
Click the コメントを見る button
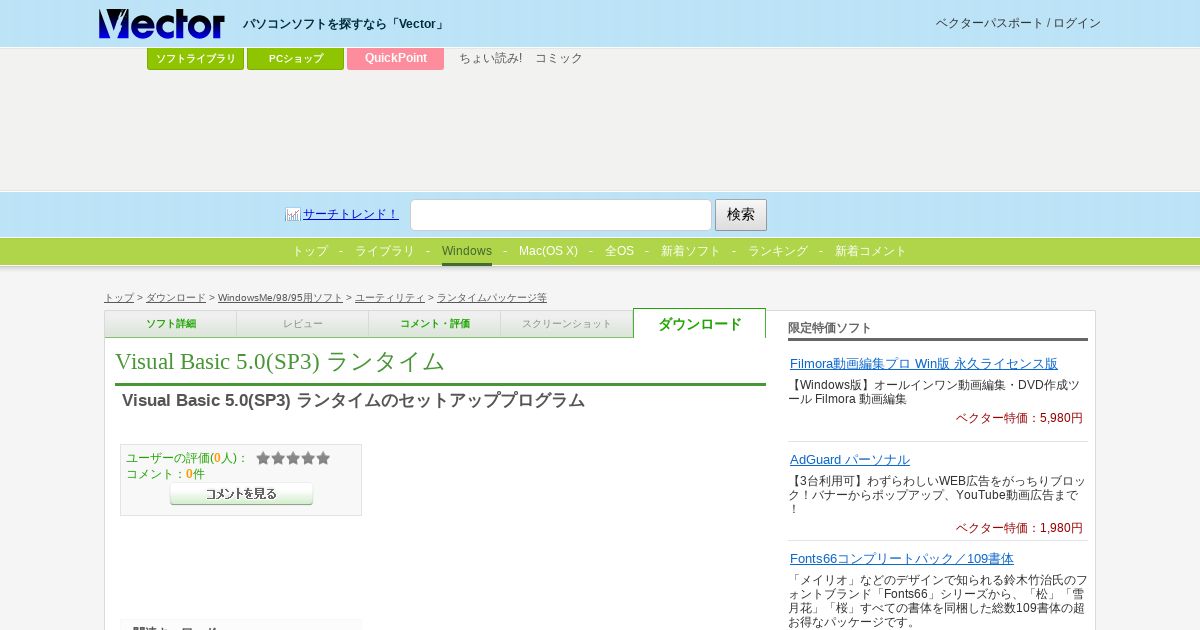coord(241,494)
